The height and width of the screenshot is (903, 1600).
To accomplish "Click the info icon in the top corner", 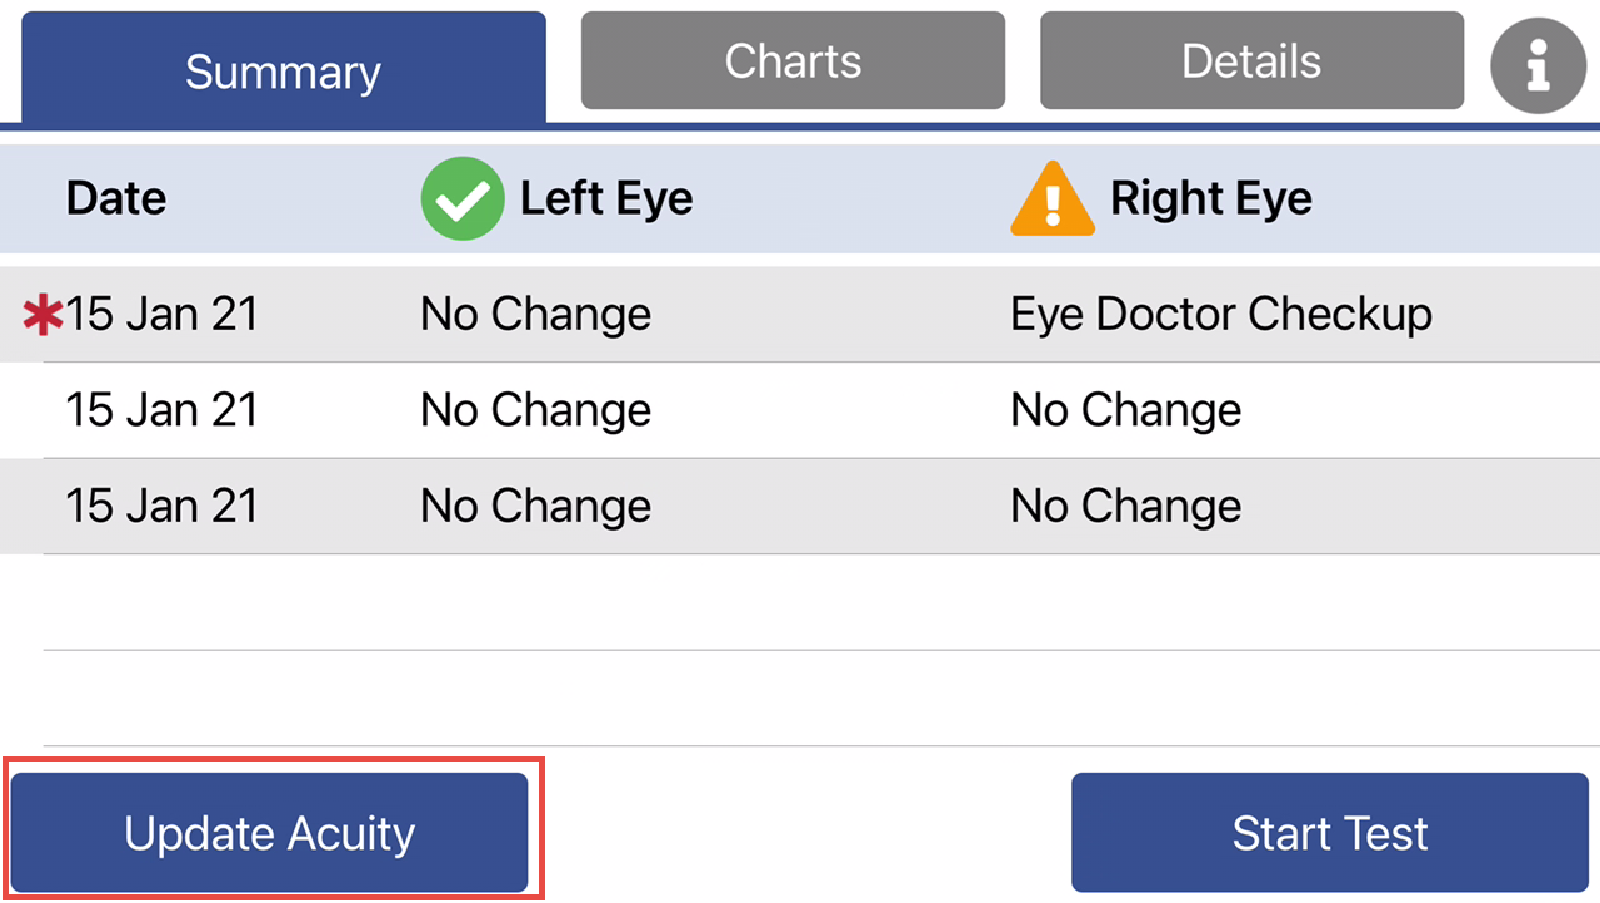I will click(1537, 64).
